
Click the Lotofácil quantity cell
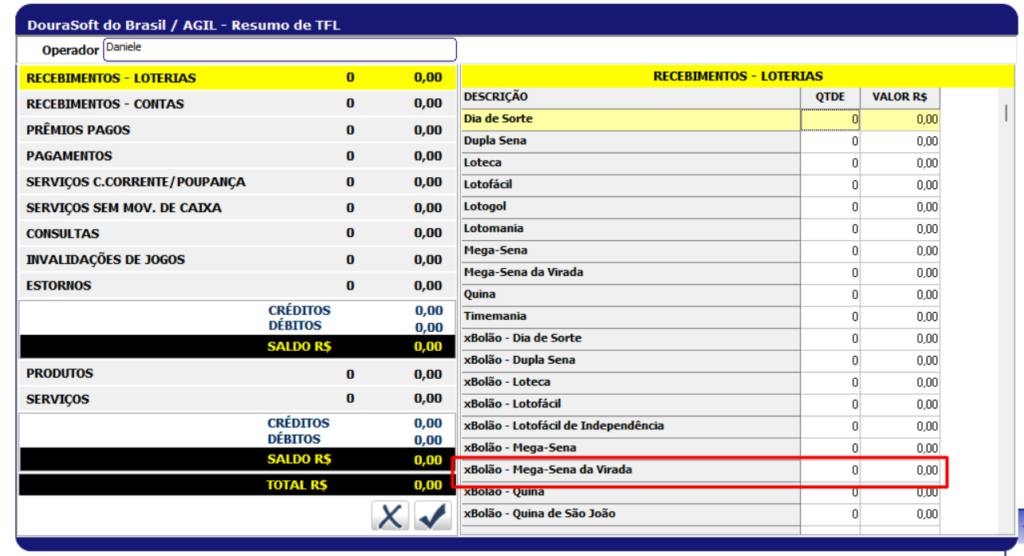coord(830,185)
